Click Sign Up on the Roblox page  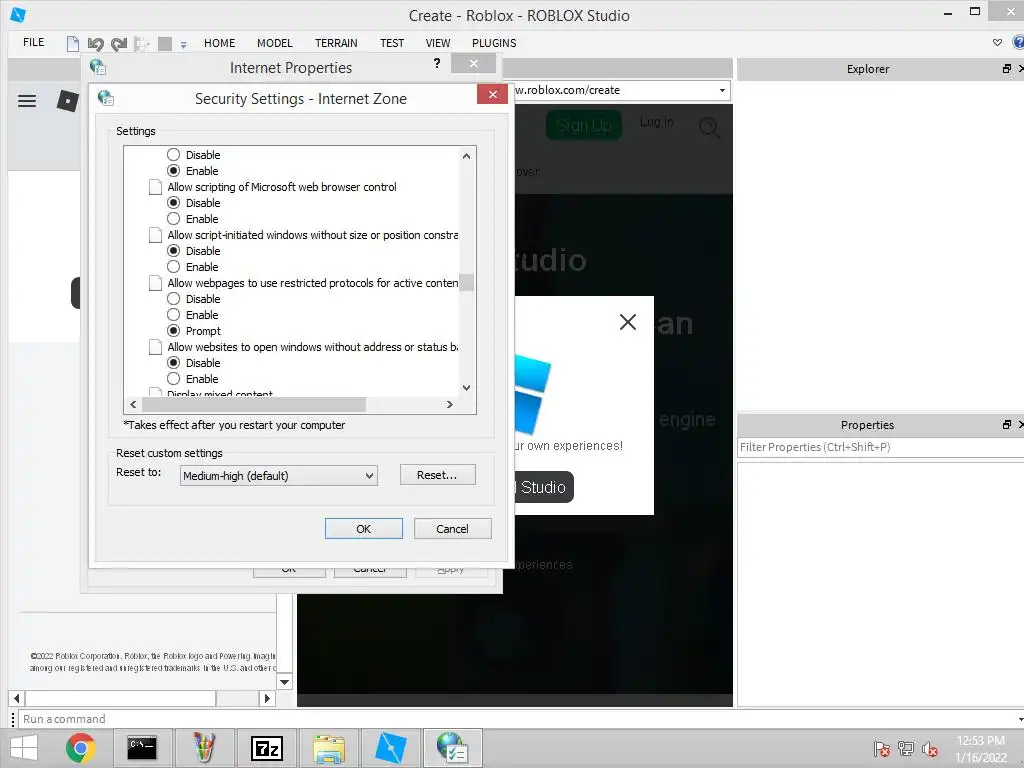coord(584,125)
